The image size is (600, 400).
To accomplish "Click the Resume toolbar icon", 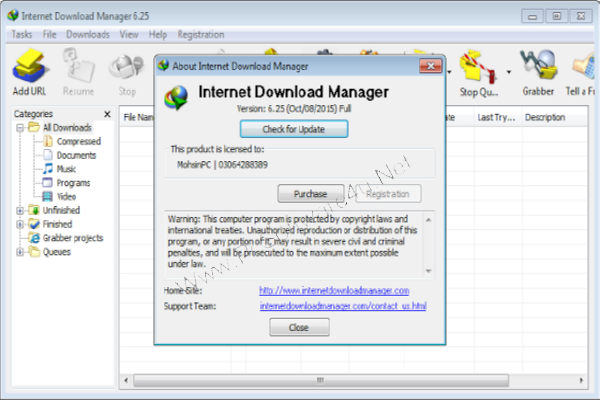I will [x=78, y=72].
